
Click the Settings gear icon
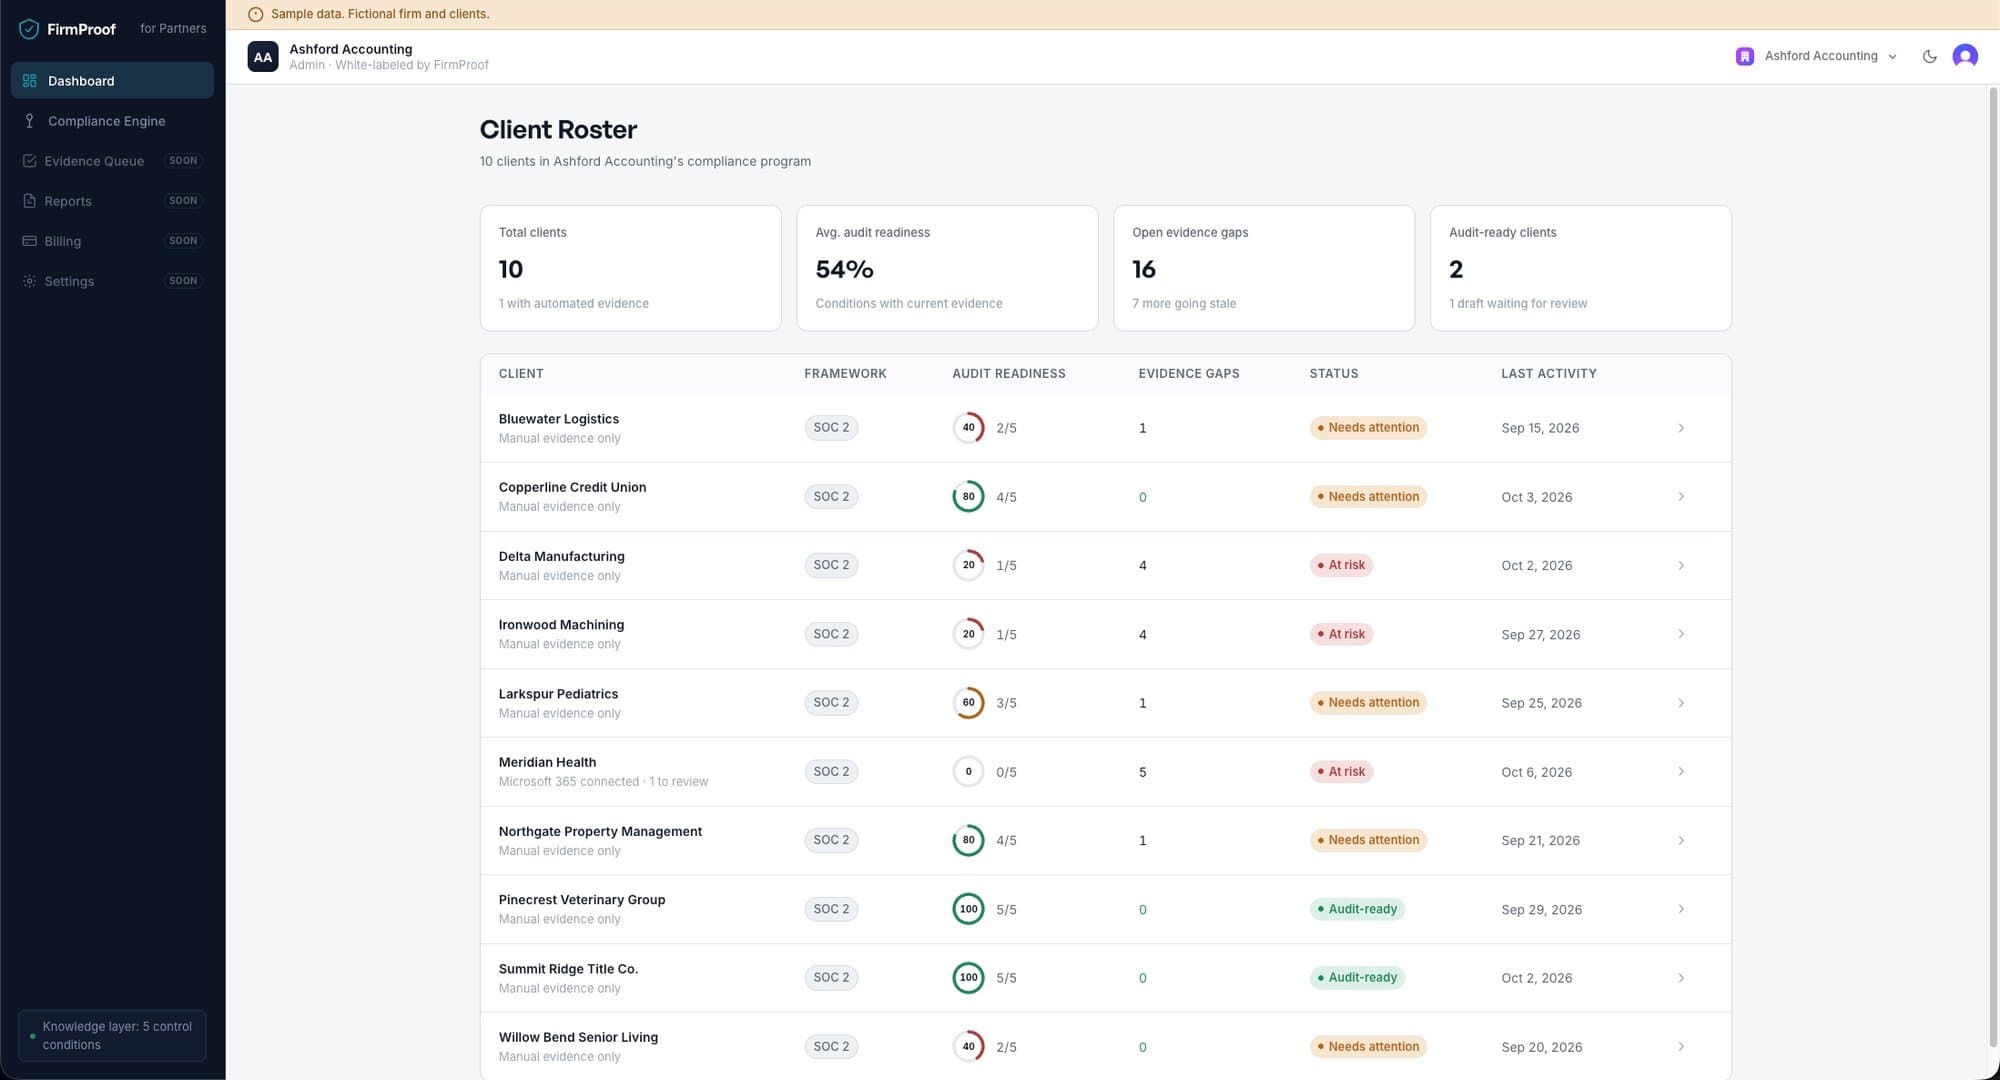point(29,281)
